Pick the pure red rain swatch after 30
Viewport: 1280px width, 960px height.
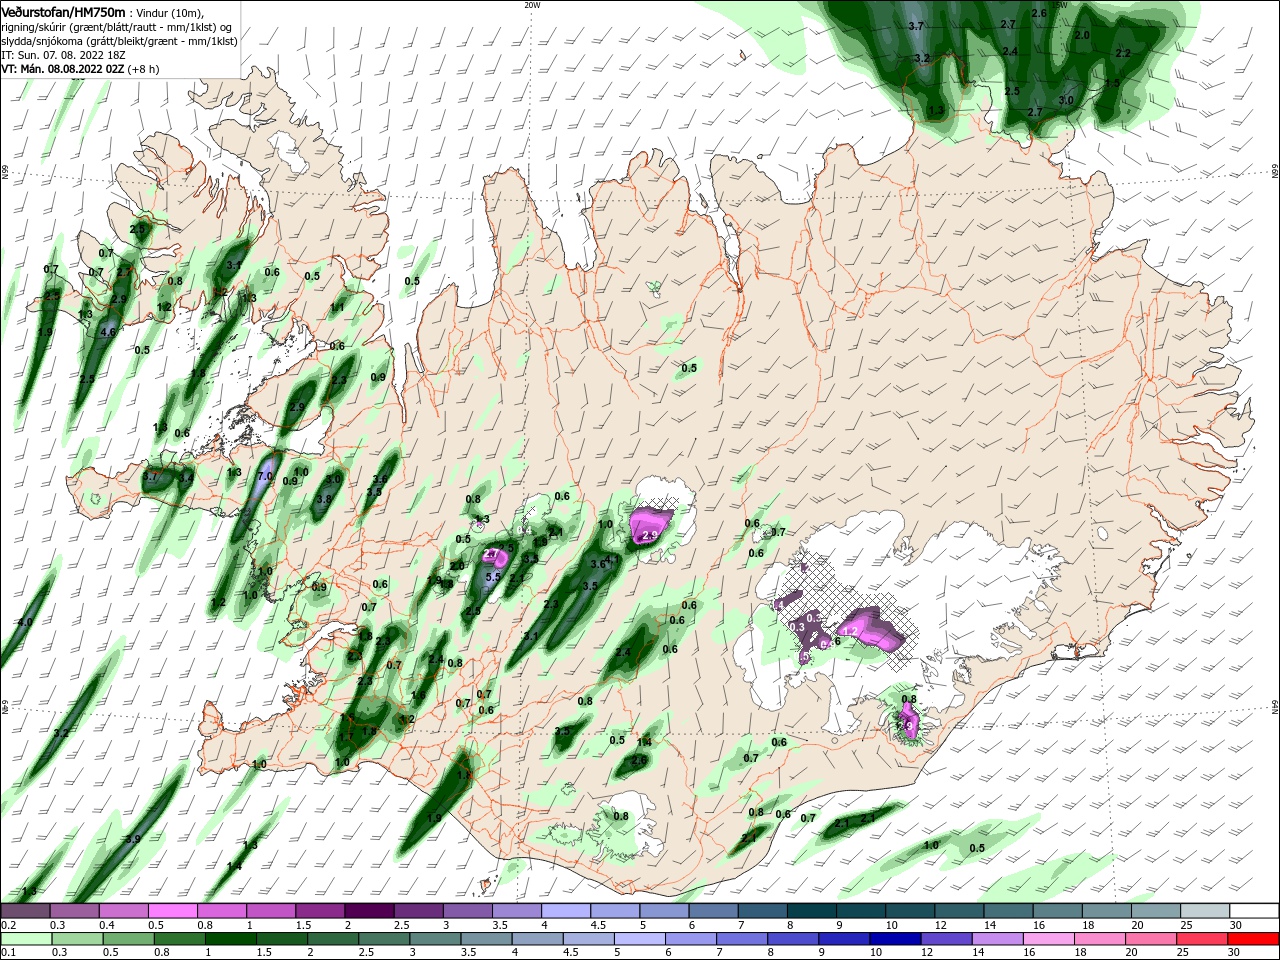pyautogui.click(x=1254, y=939)
